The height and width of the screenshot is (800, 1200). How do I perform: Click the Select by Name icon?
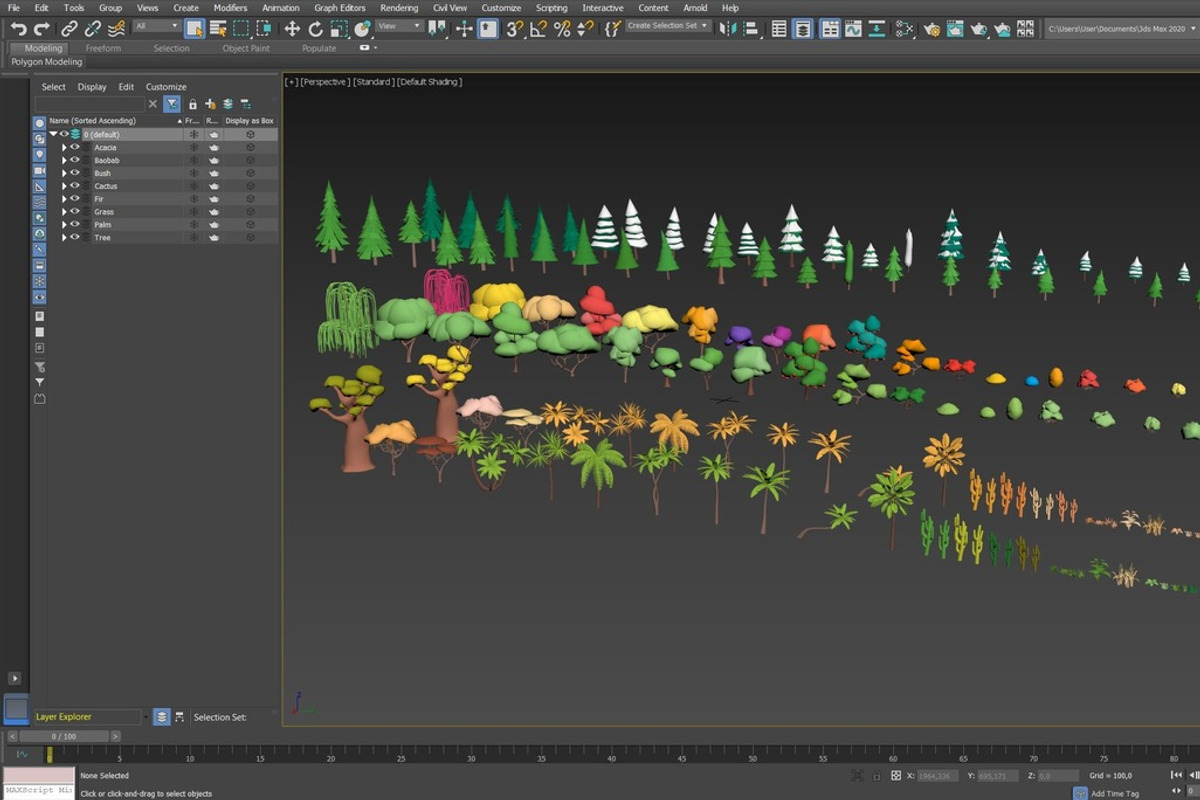click(x=217, y=29)
